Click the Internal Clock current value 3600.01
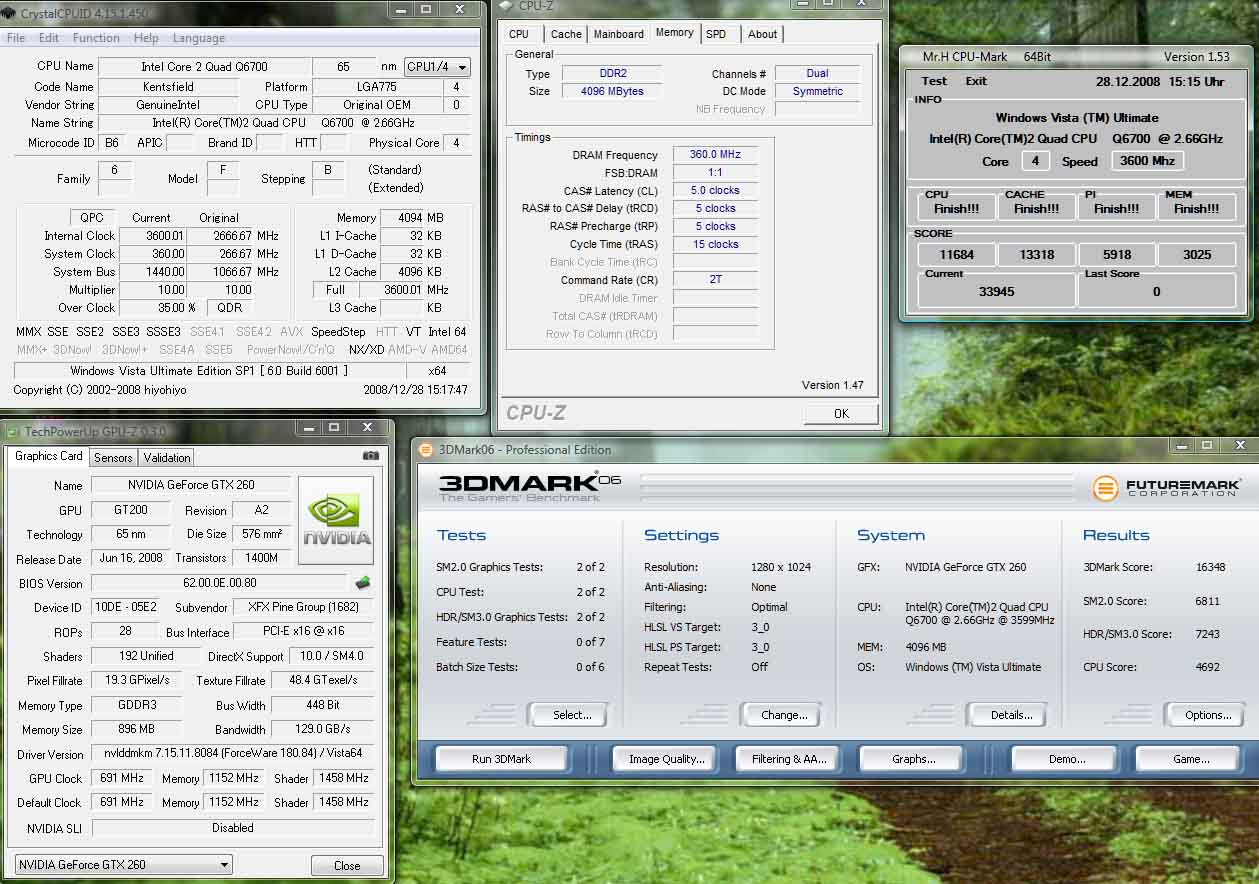This screenshot has height=884, width=1259. [x=152, y=236]
